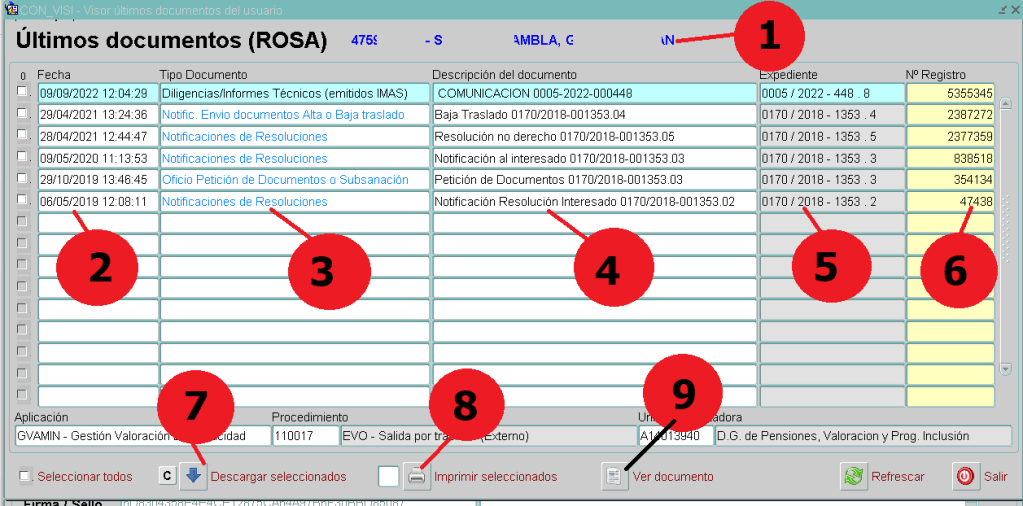The image size is (1023, 506).
Task: Select the checkbox for the 06/05/2019 row
Action: pos(23,201)
